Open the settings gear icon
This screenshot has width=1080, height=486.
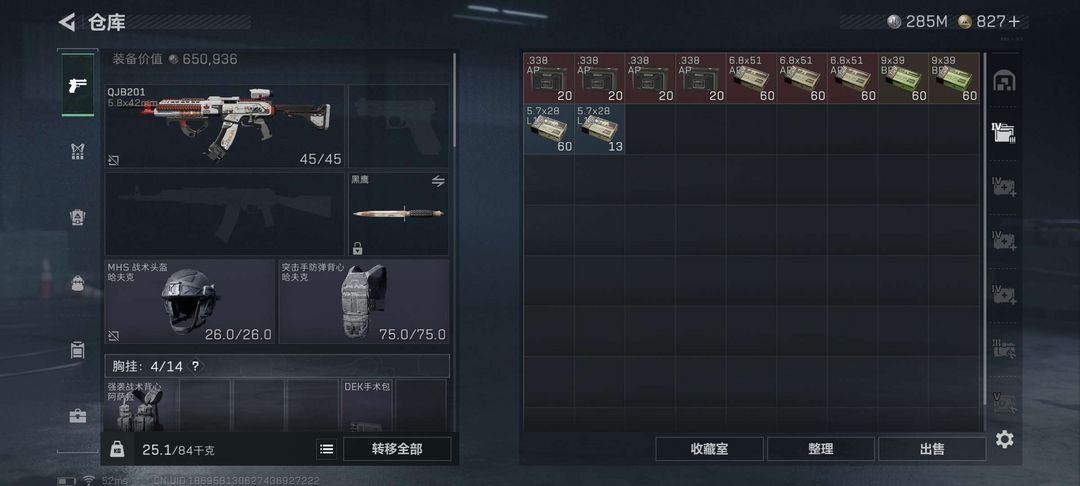(x=1004, y=439)
